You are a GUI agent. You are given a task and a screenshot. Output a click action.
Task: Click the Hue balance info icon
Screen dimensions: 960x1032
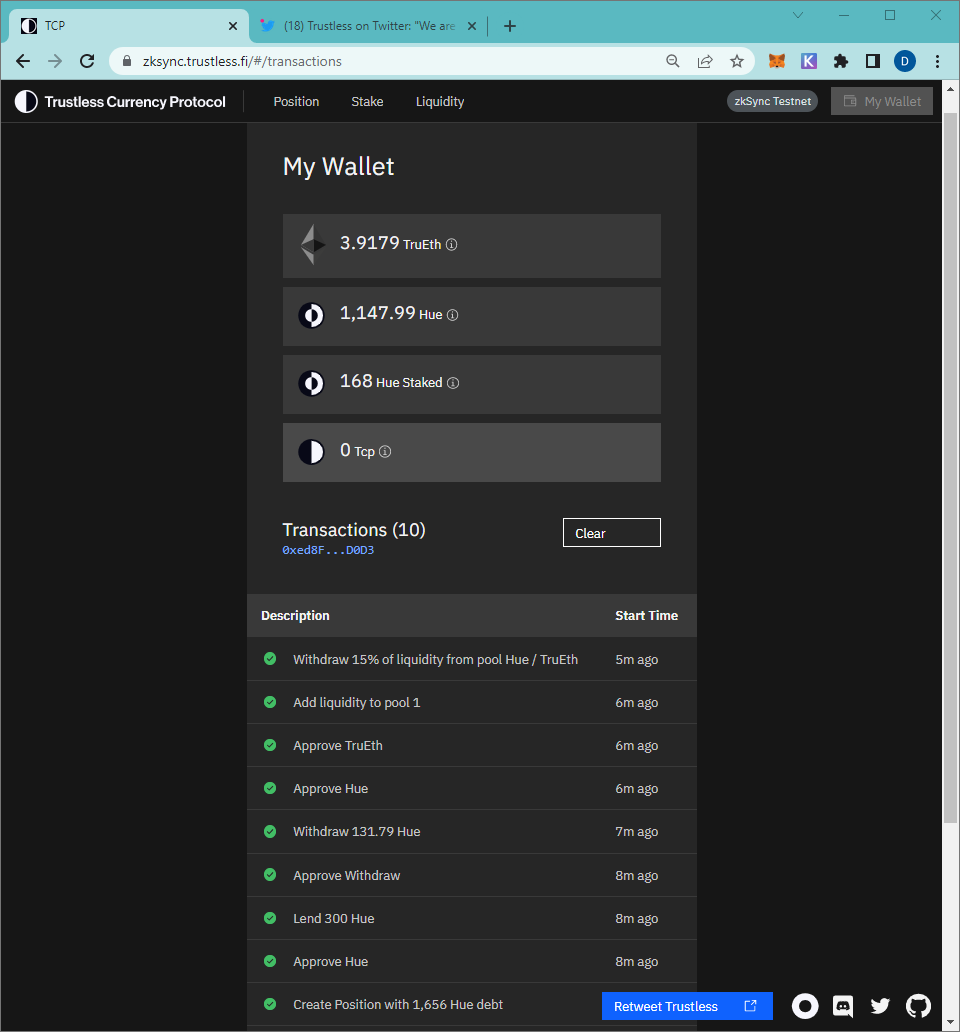click(x=453, y=315)
